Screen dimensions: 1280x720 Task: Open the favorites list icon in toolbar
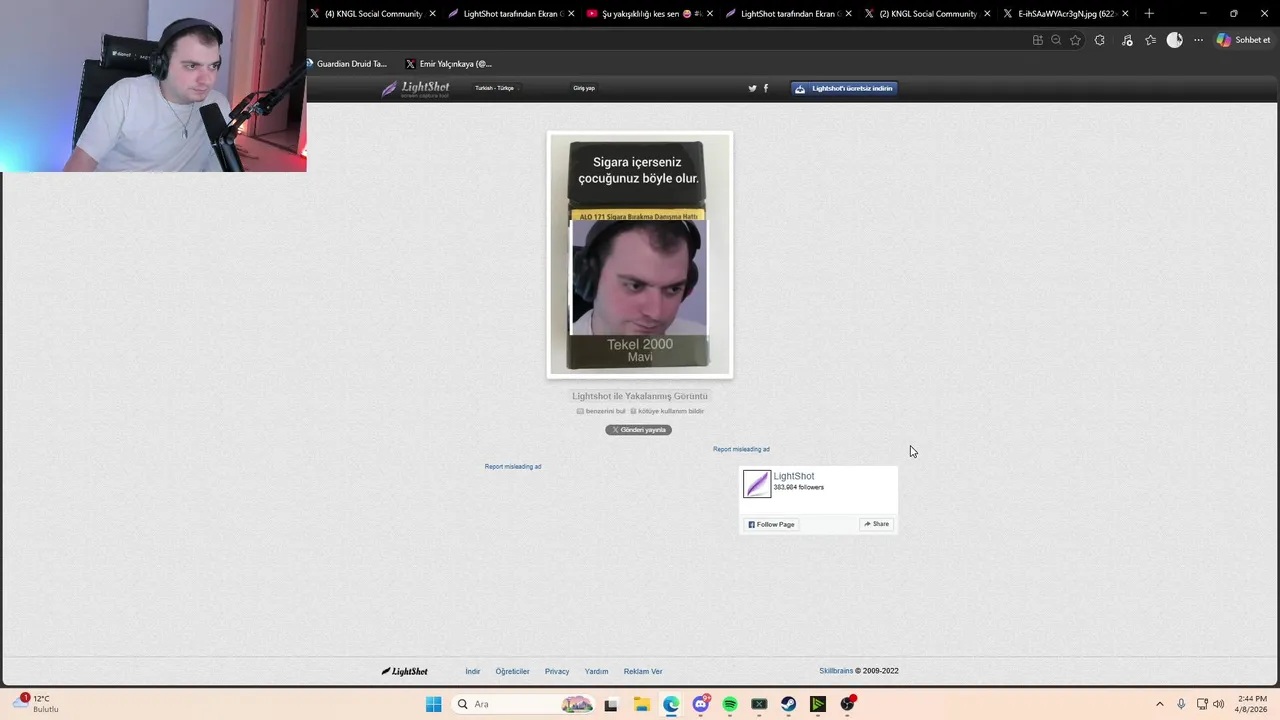pyautogui.click(x=1150, y=40)
